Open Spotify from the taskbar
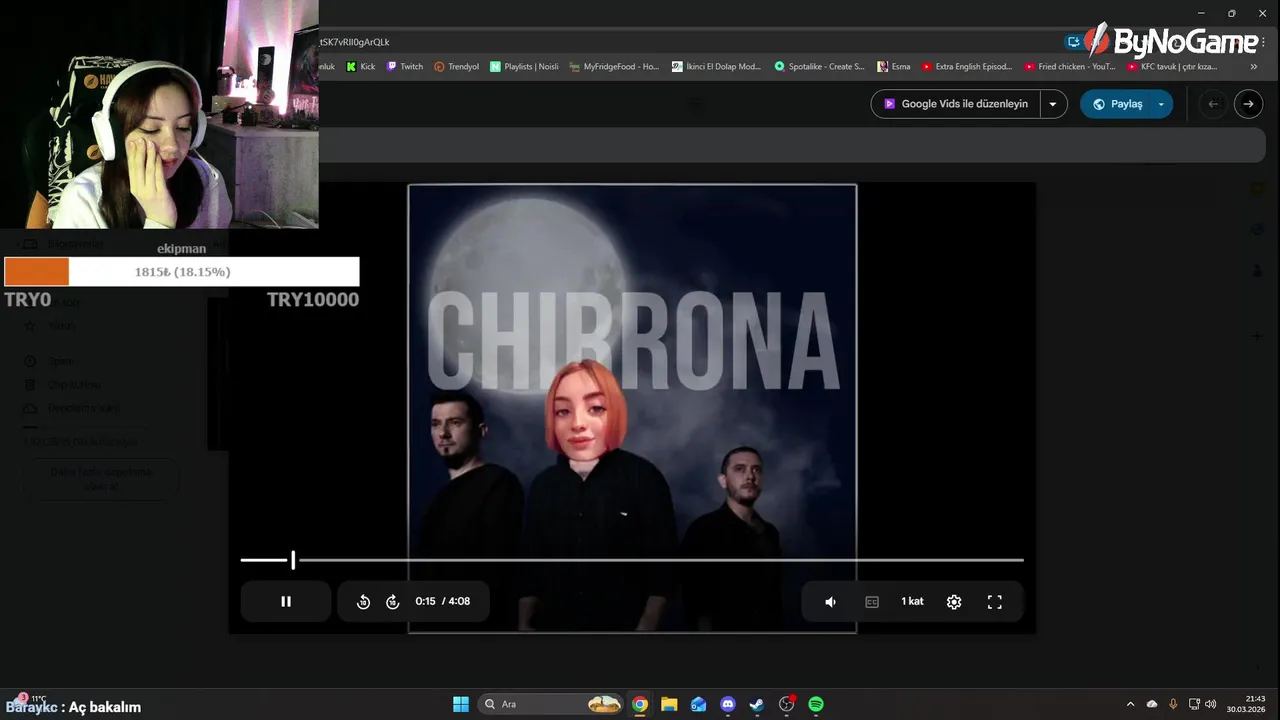1280x720 pixels. click(816, 704)
